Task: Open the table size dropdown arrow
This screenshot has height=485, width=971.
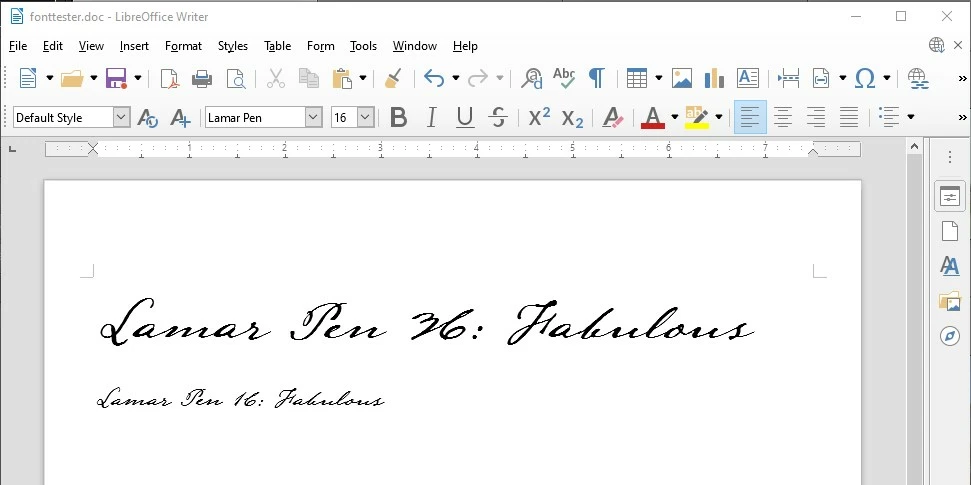Action: 658,78
